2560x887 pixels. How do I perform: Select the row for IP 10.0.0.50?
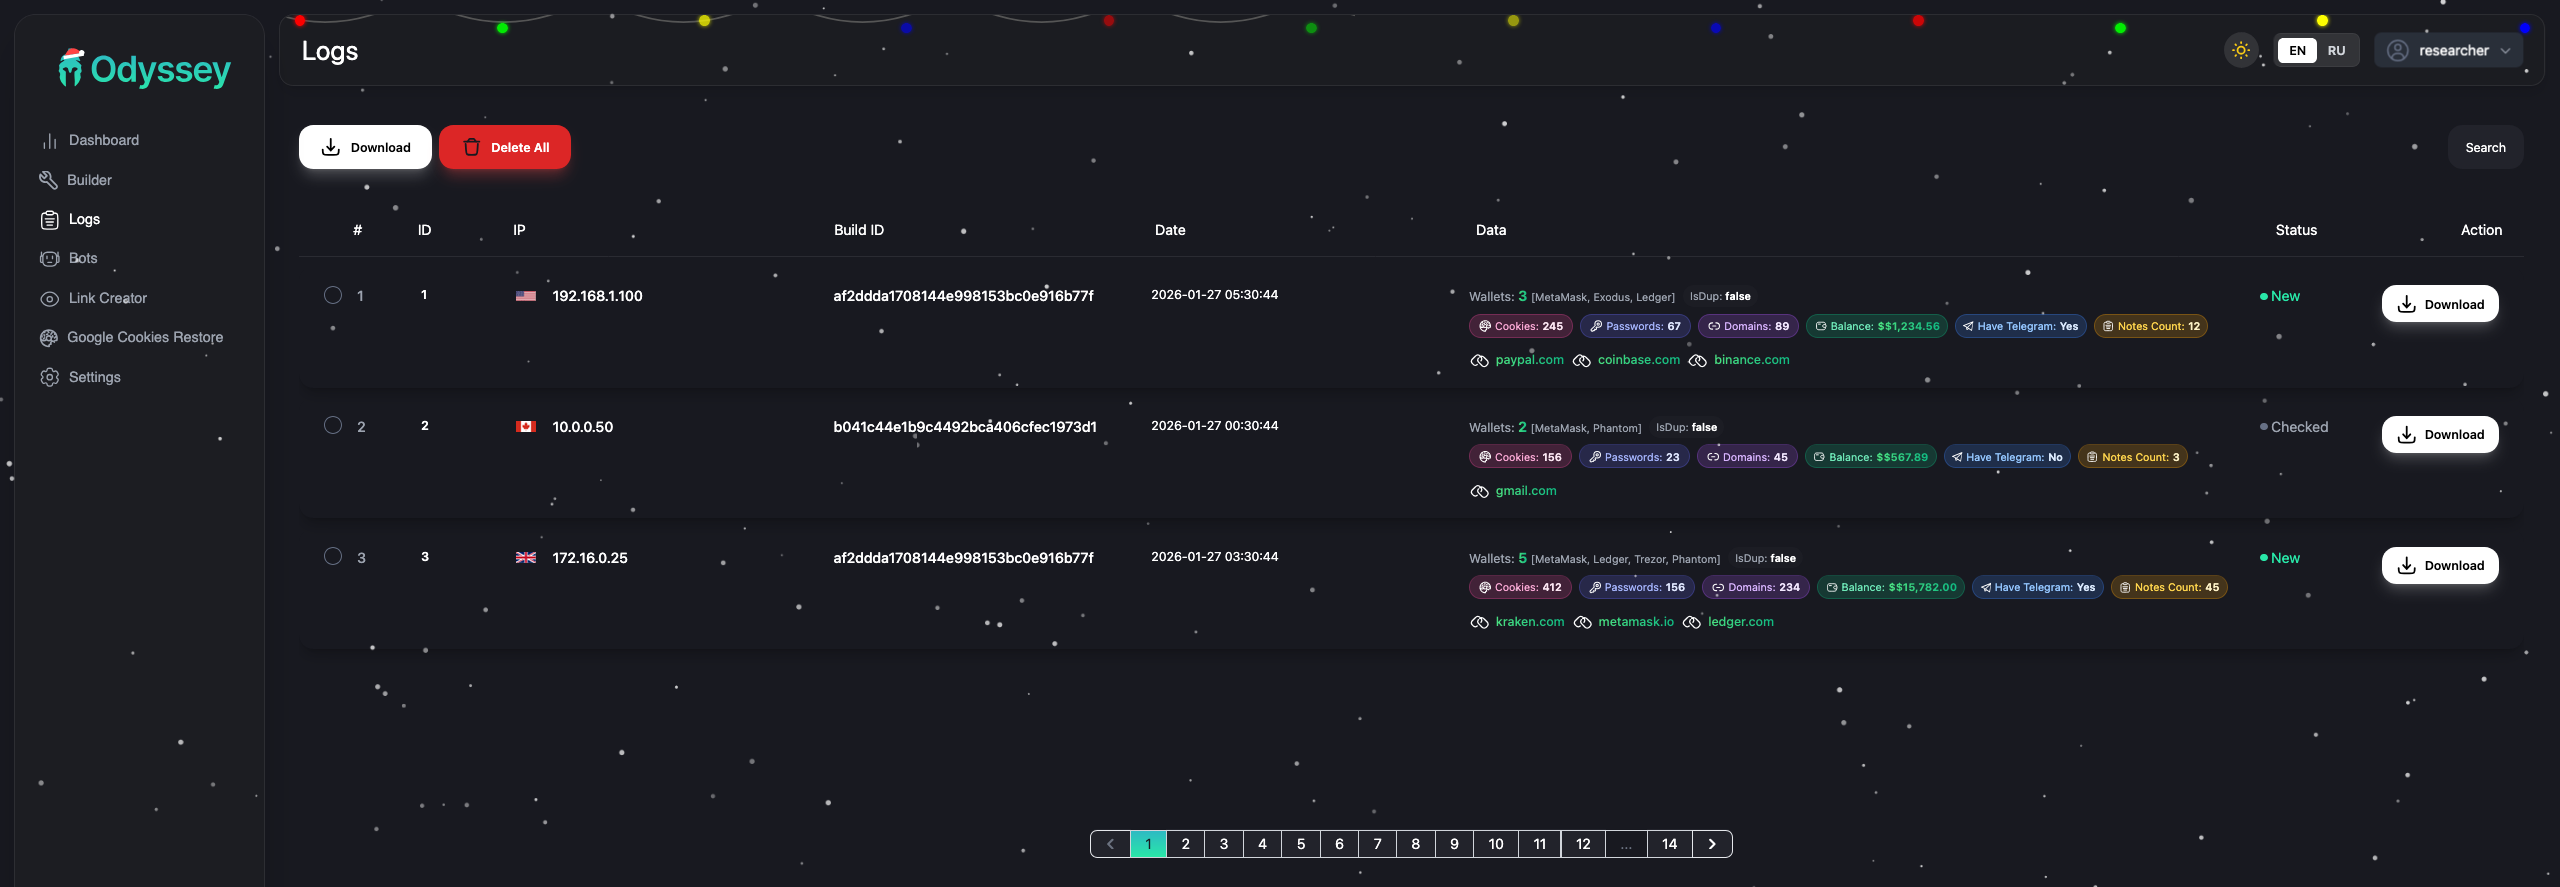tap(333, 425)
